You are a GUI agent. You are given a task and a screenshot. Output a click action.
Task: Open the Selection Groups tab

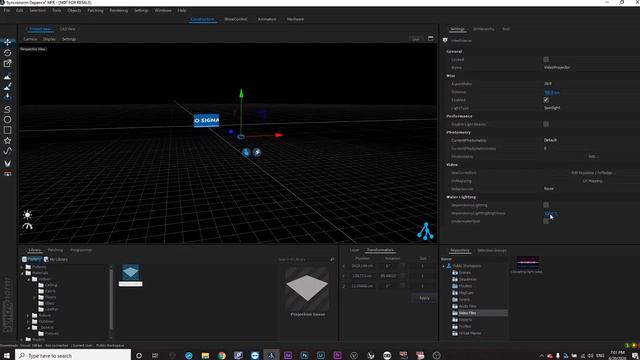point(492,250)
